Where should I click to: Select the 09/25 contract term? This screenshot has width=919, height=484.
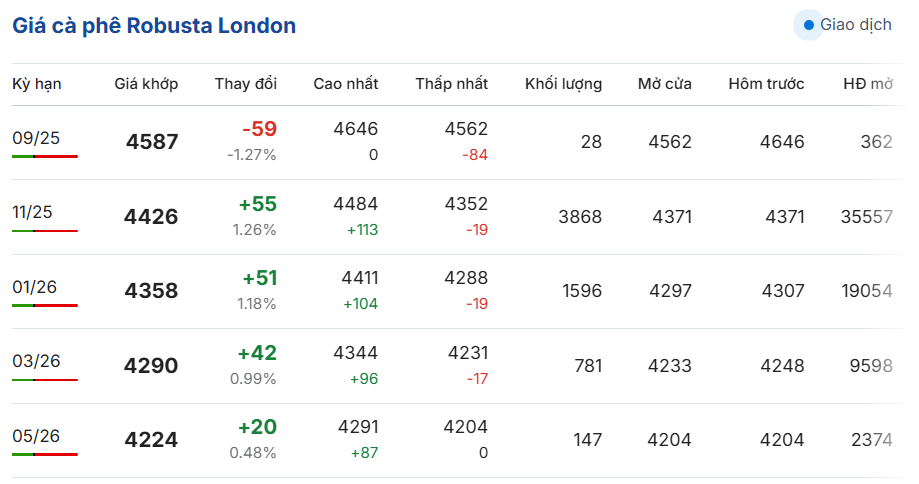[36, 138]
